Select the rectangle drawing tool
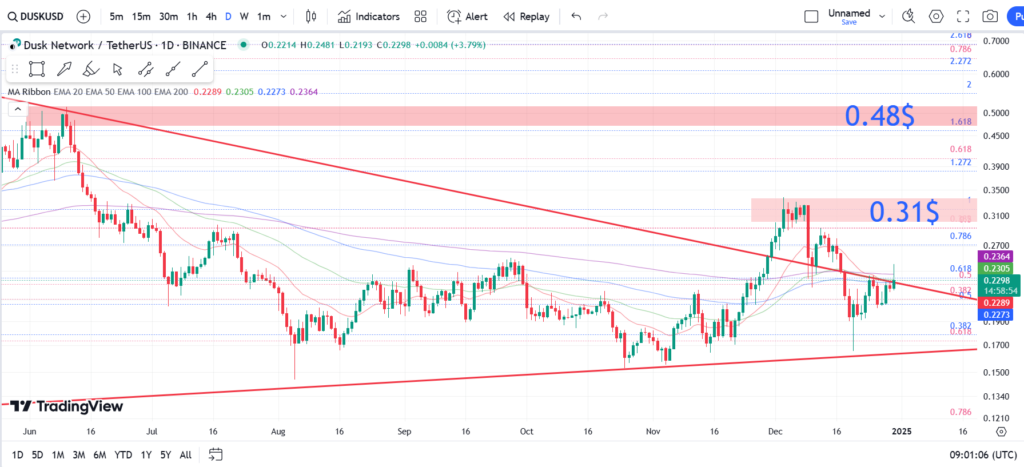 click(37, 69)
